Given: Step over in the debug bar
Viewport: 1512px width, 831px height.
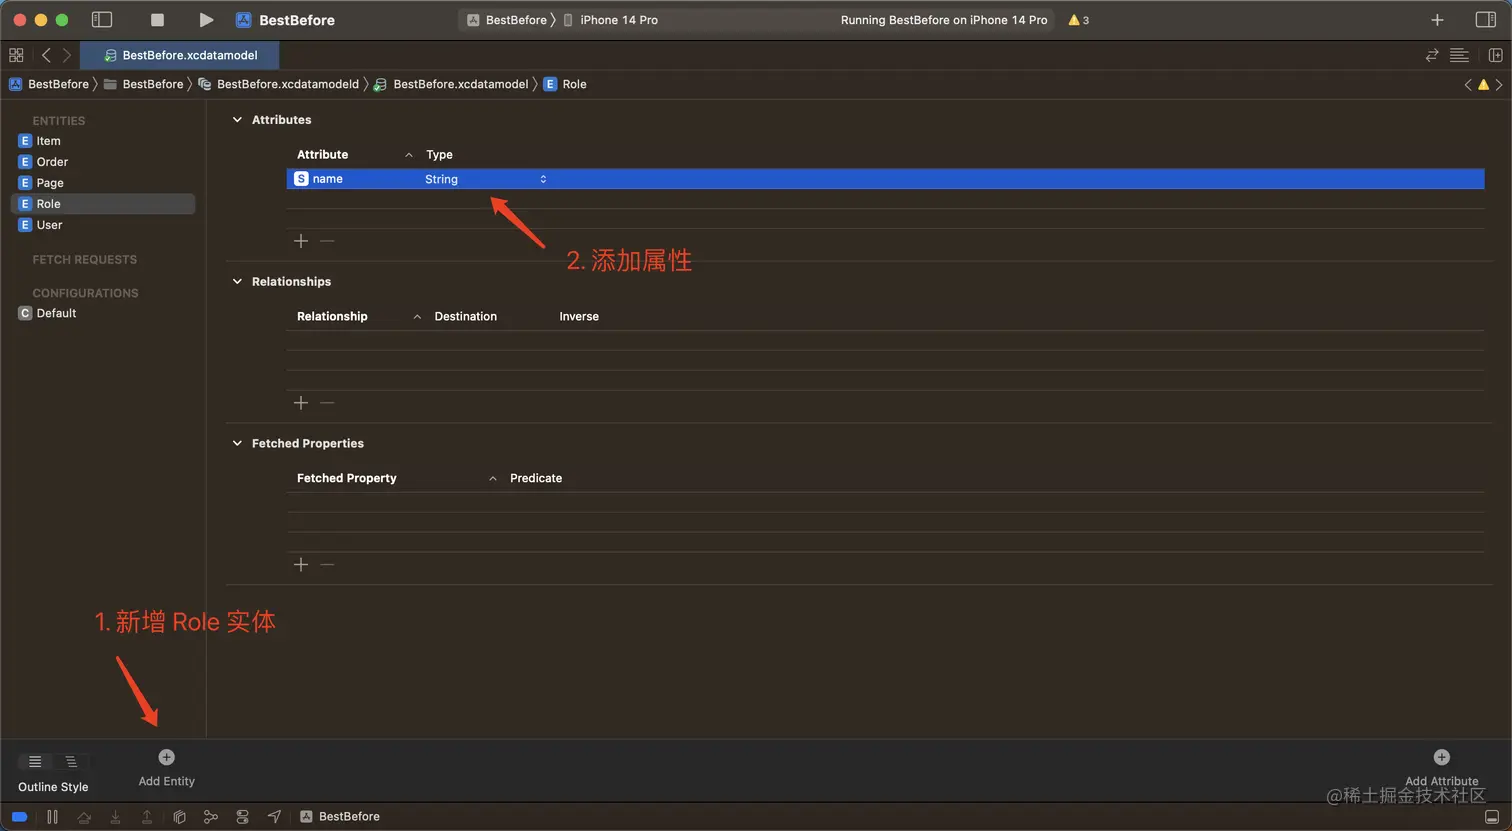Looking at the screenshot, I should 84,817.
